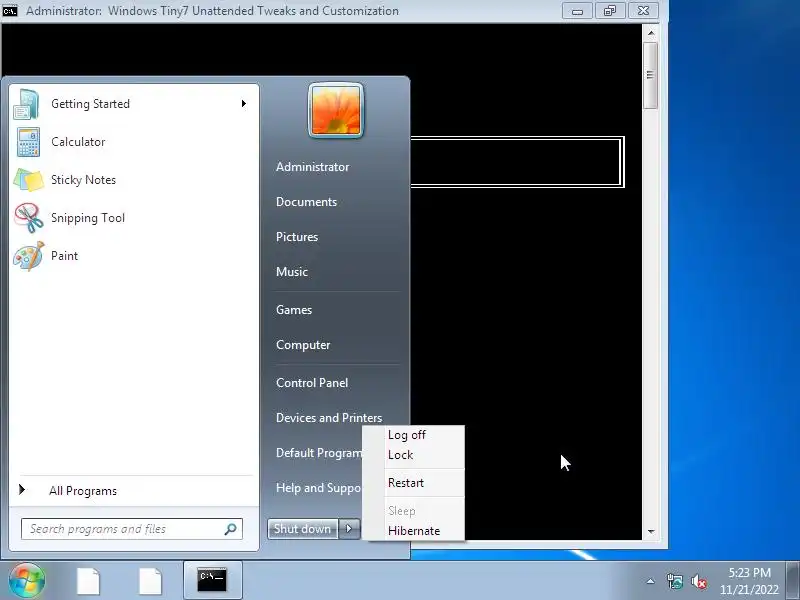Click the muted volume tray icon
This screenshot has height=600, width=800.
[x=698, y=581]
